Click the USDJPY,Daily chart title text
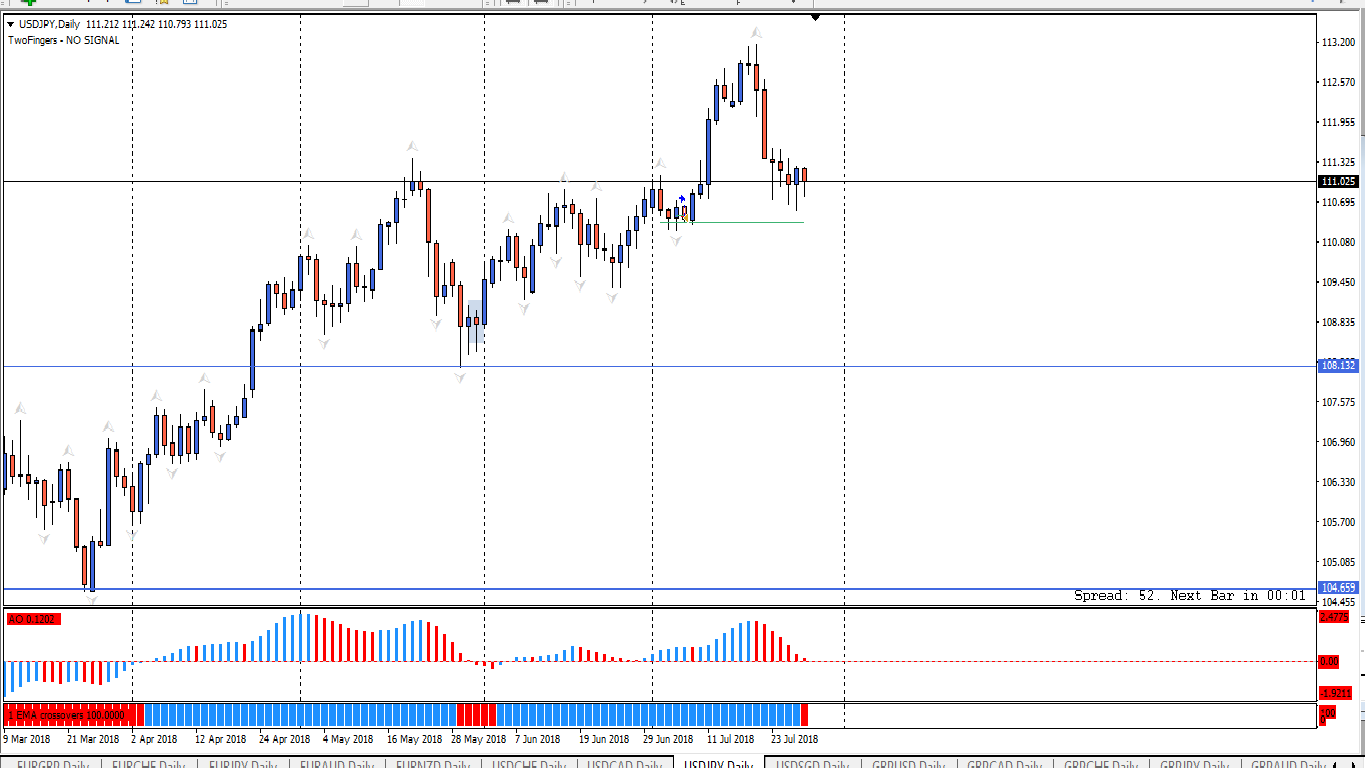Screen dimensions: 1366x768 pos(50,24)
